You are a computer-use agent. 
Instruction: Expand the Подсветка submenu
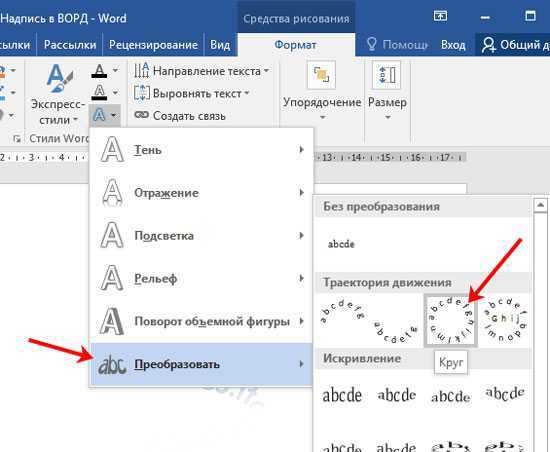pyautogui.click(x=201, y=236)
